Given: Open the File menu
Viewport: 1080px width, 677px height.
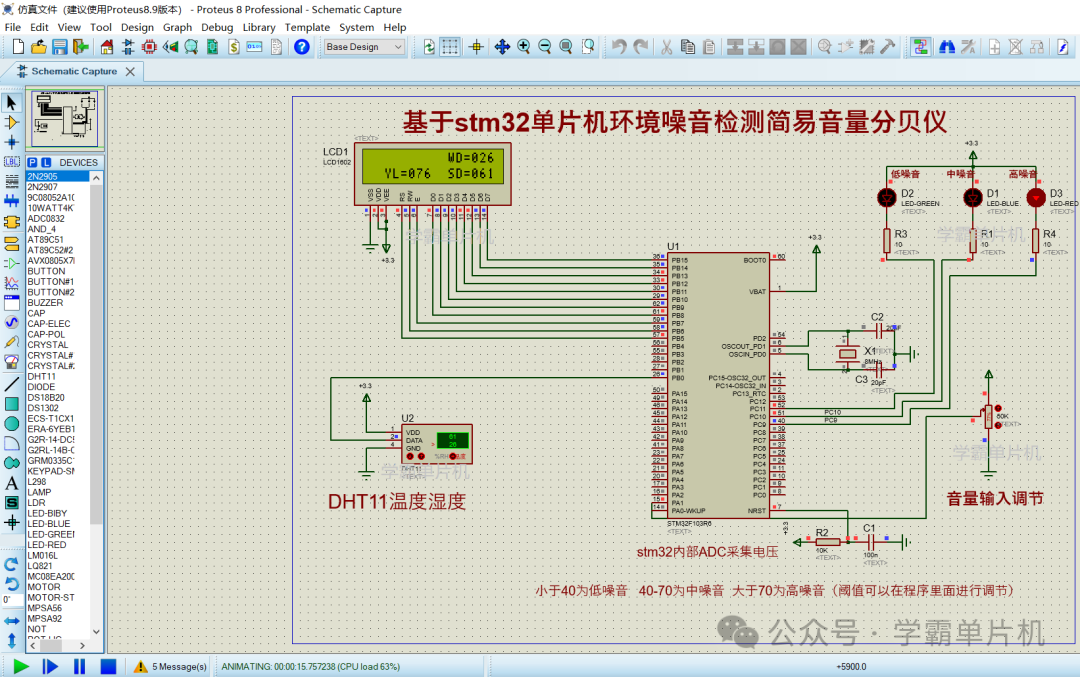Looking at the screenshot, I should pyautogui.click(x=13, y=28).
